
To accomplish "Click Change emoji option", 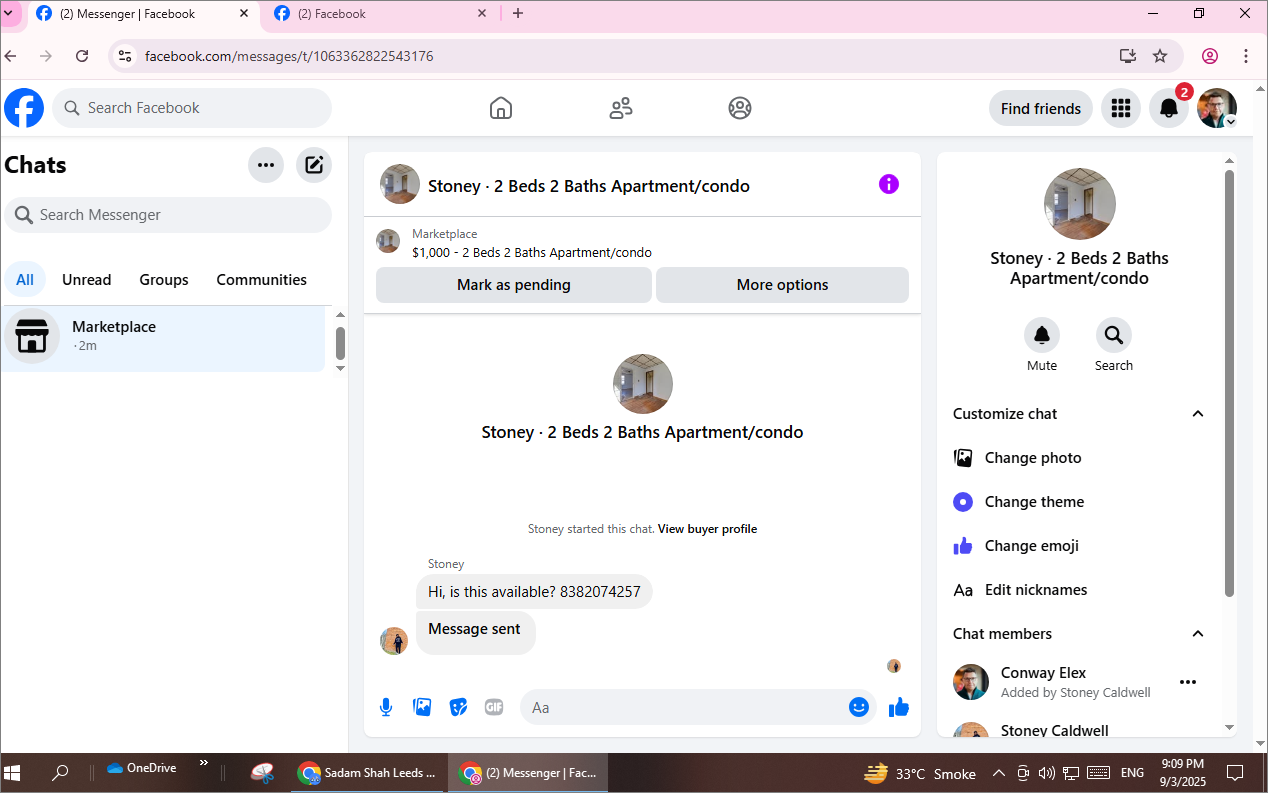I will tap(1079, 546).
